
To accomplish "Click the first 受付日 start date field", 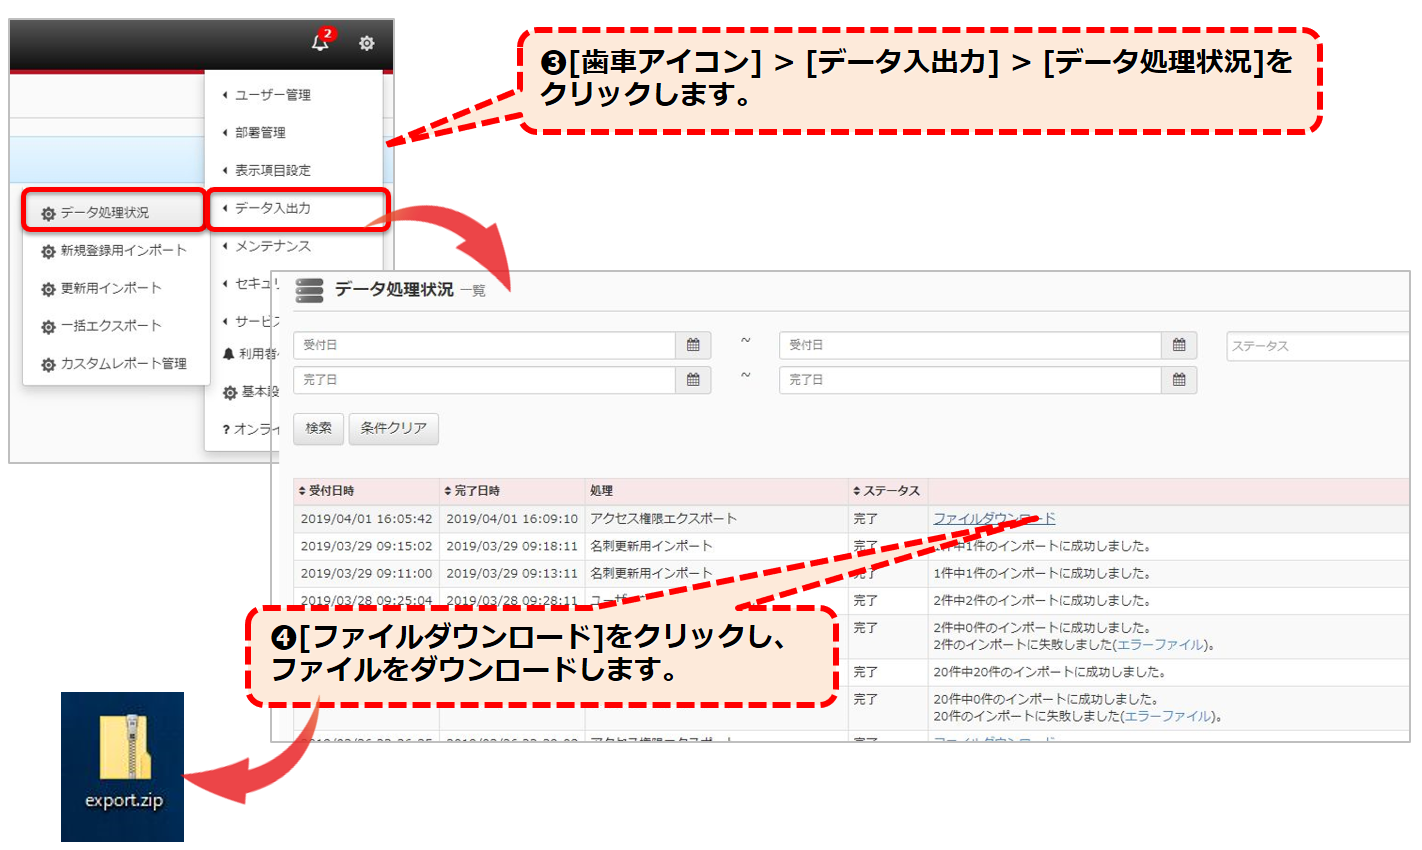I will click(x=484, y=345).
